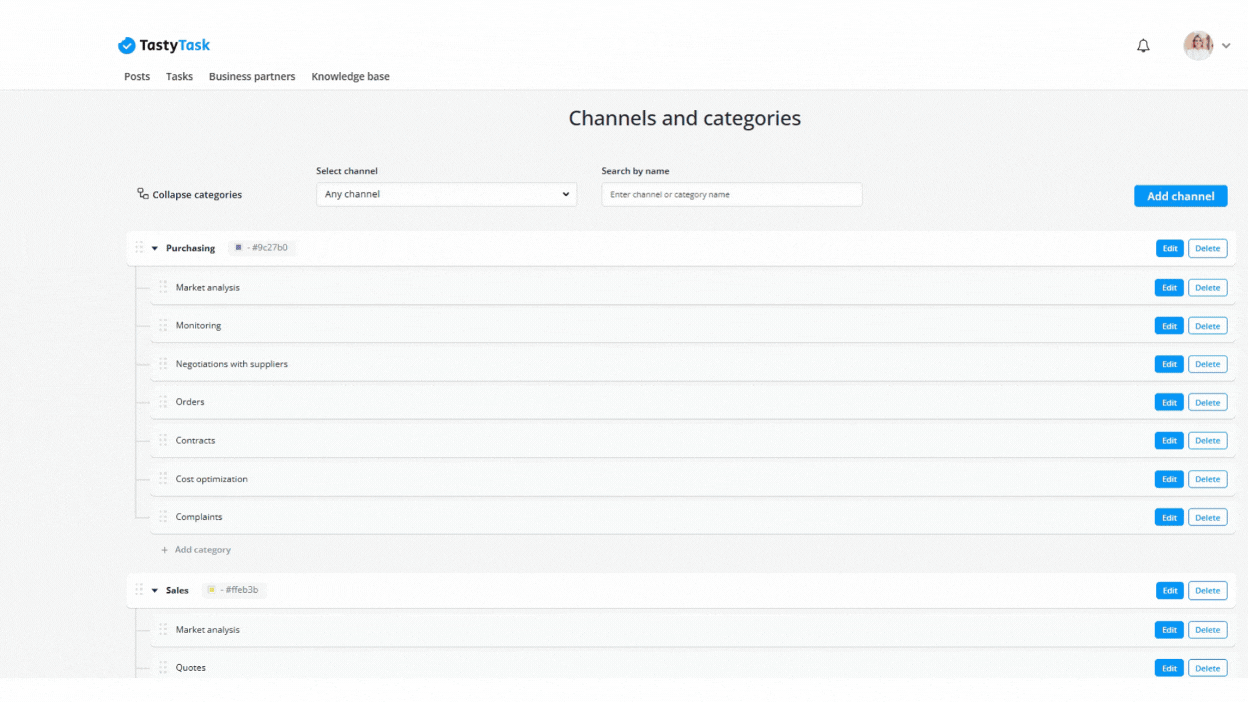Edit the Contracts category
The height and width of the screenshot is (702, 1248).
[1169, 441]
